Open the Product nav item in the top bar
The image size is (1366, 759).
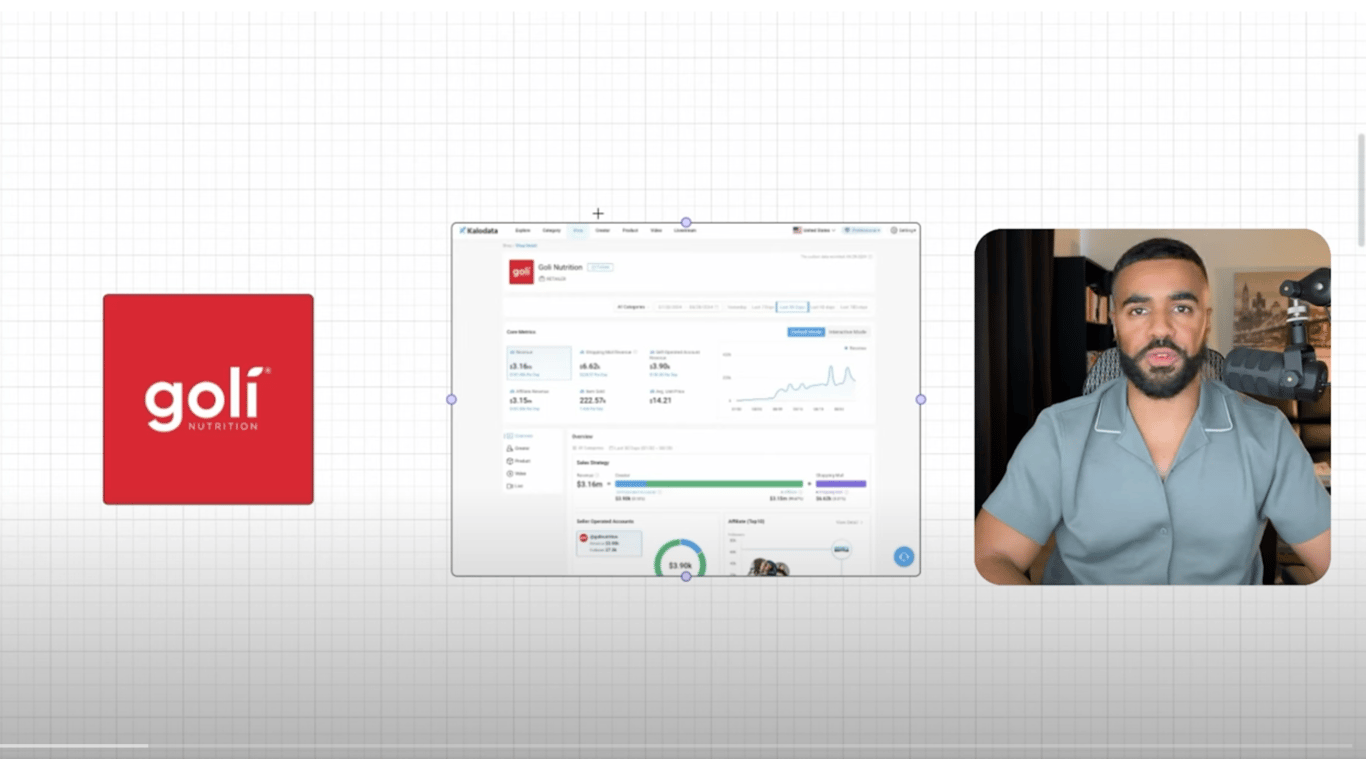pyautogui.click(x=630, y=230)
